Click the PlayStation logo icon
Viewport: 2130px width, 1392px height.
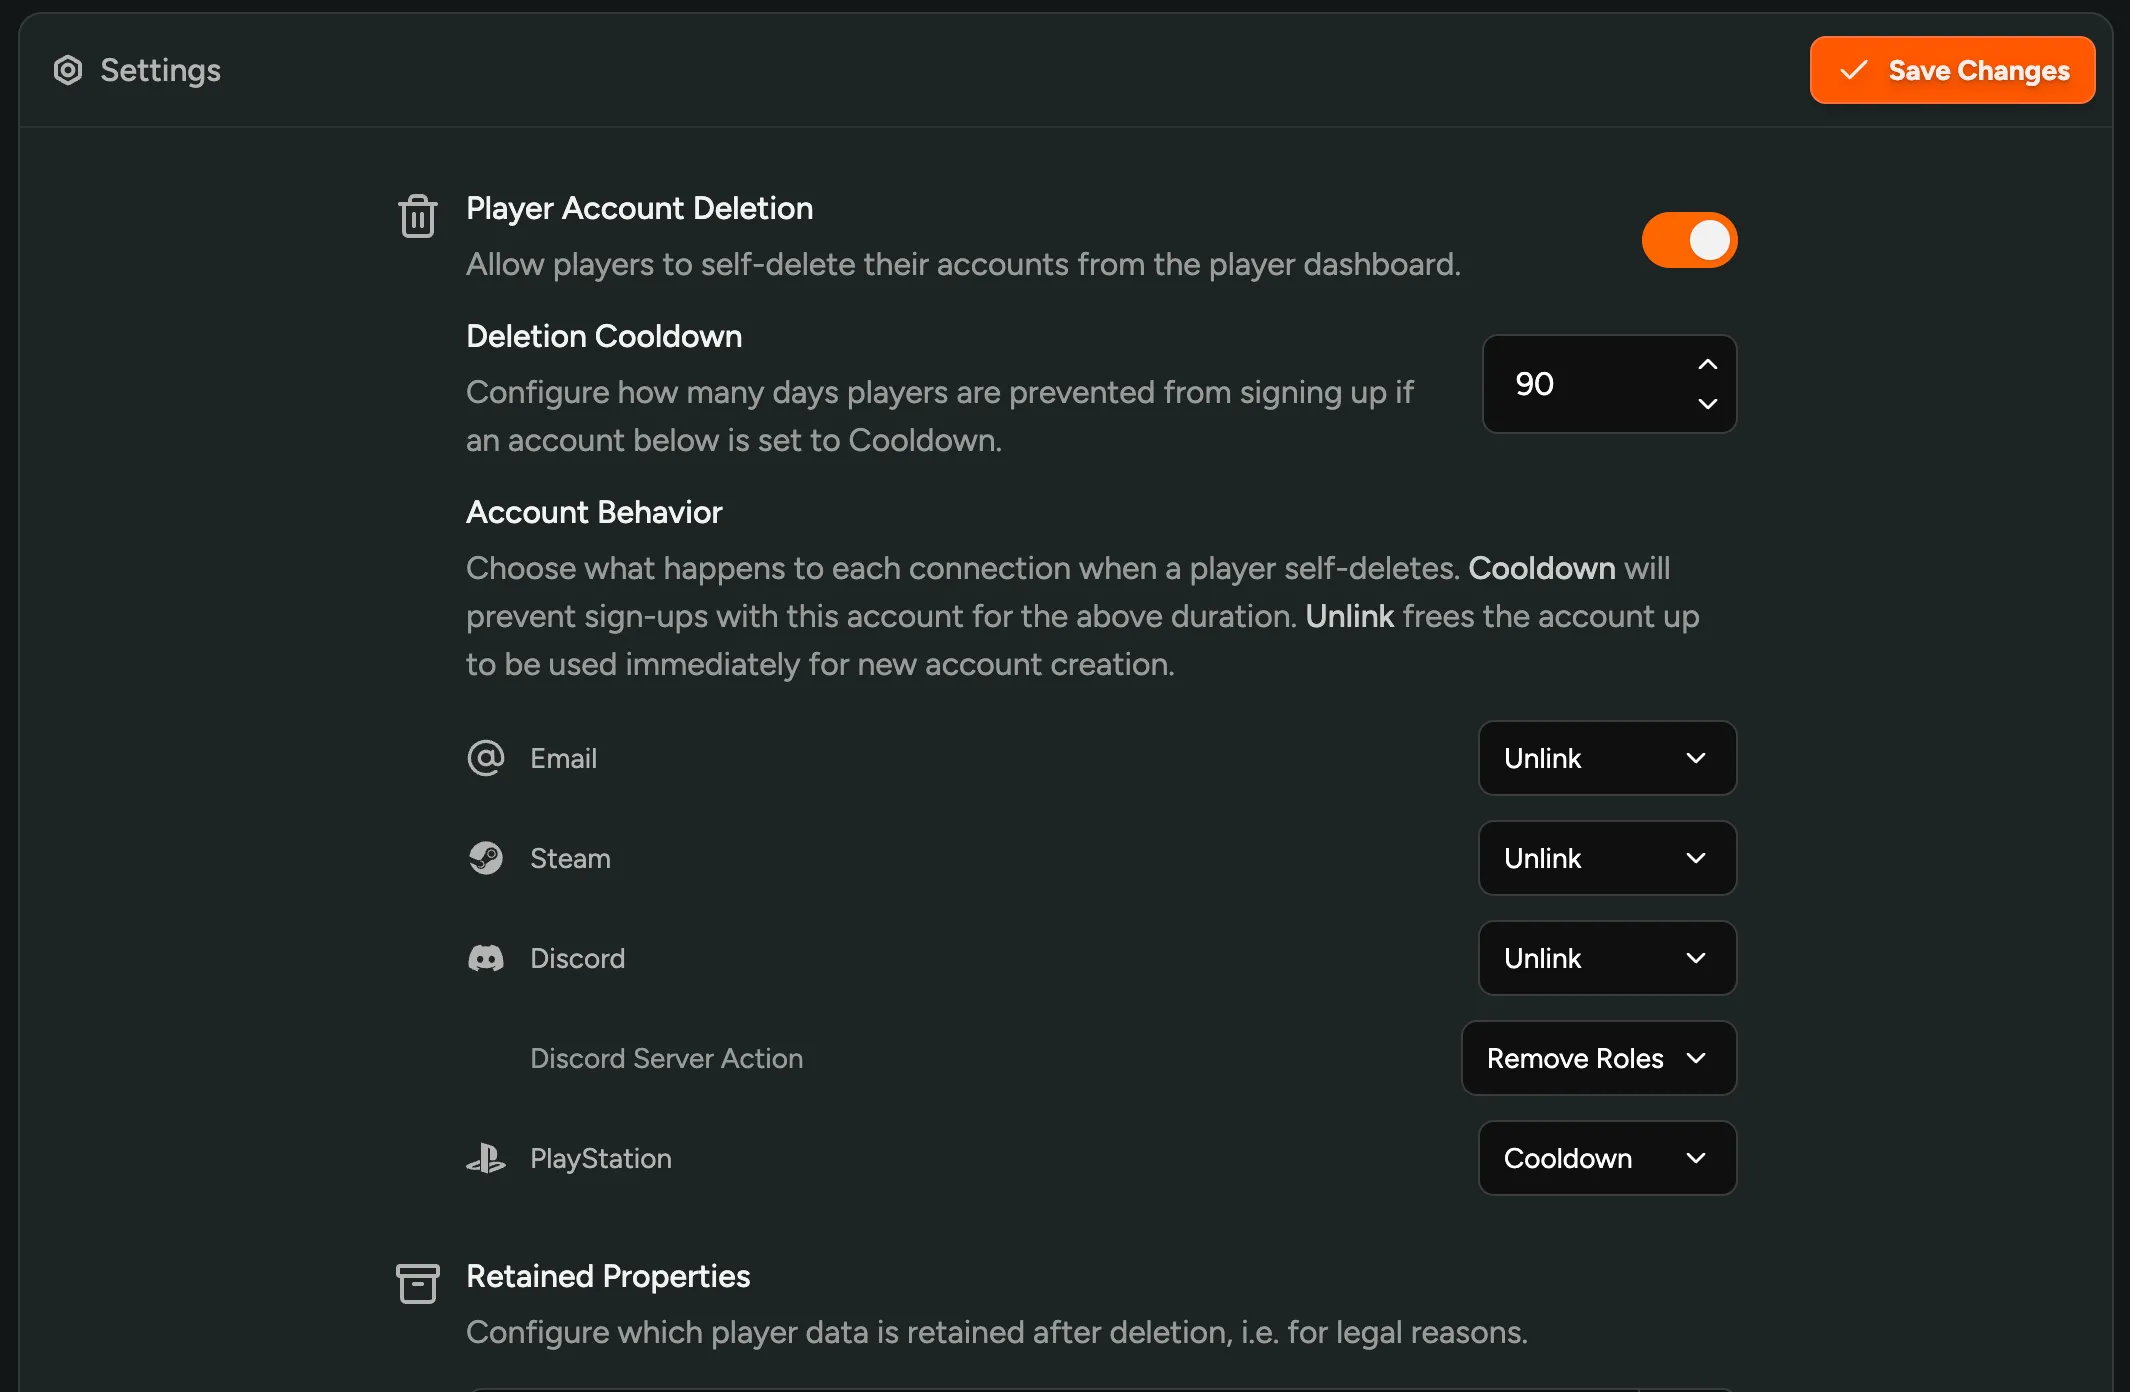tap(486, 1158)
